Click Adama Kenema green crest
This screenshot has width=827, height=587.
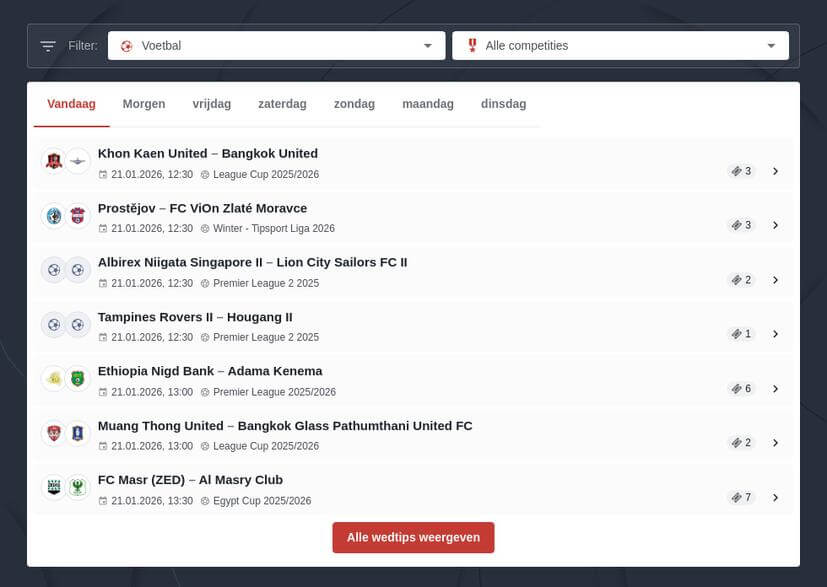78,378
